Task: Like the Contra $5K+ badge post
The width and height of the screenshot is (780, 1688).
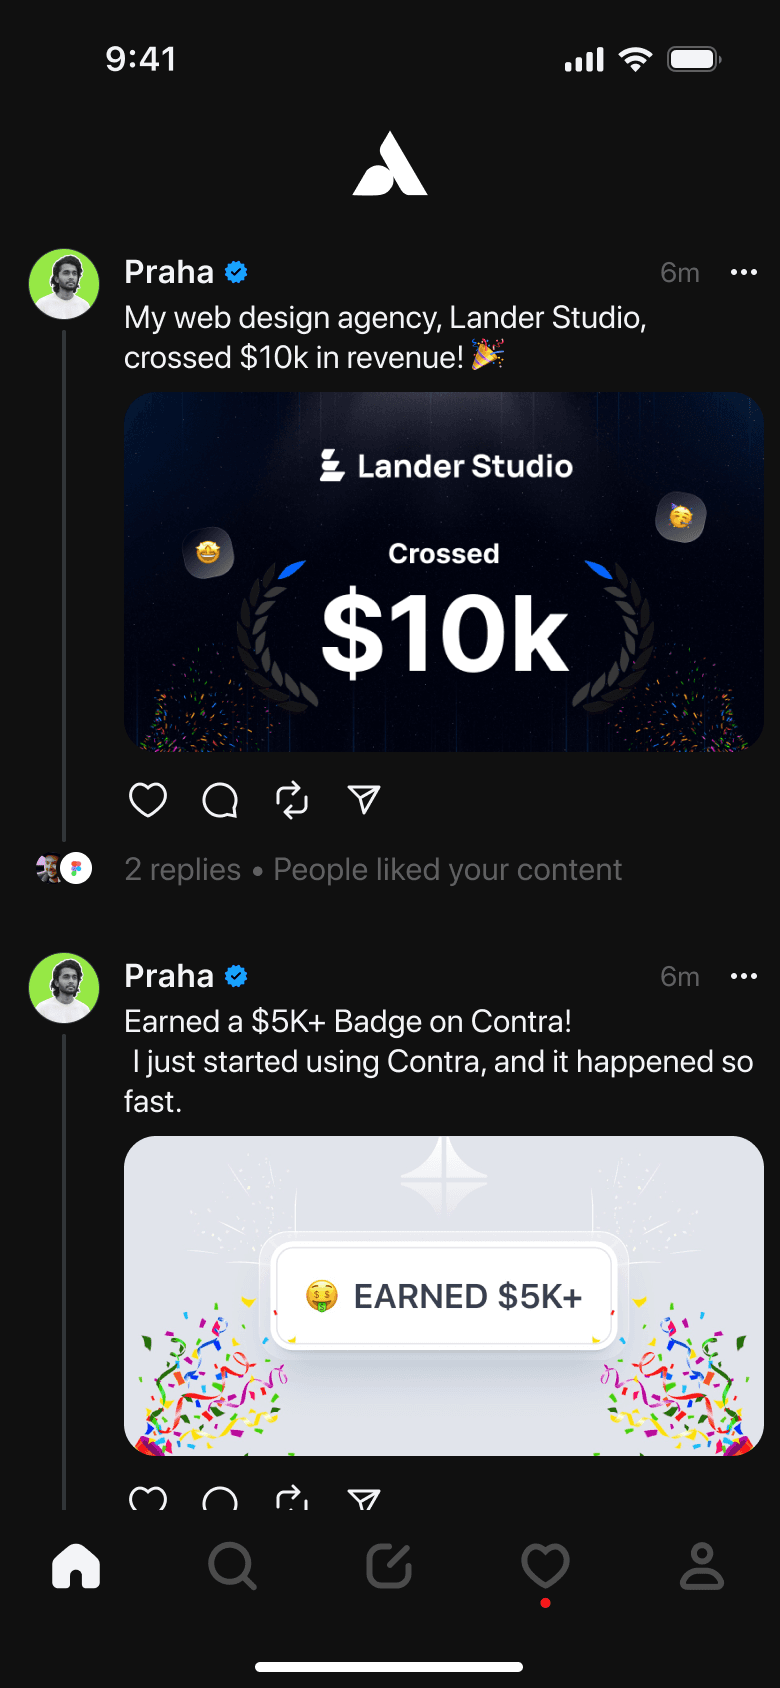Action: coord(148,1499)
